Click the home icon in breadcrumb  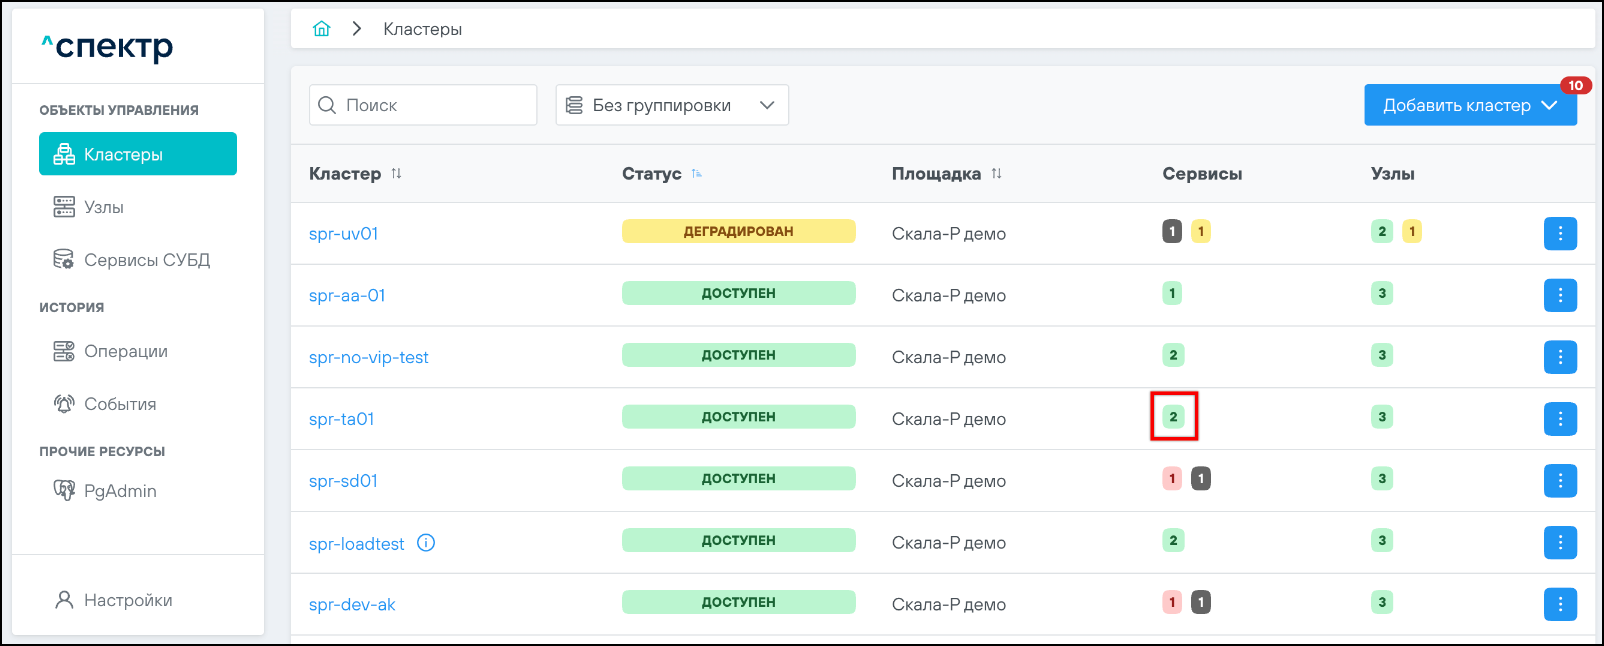pos(321,29)
